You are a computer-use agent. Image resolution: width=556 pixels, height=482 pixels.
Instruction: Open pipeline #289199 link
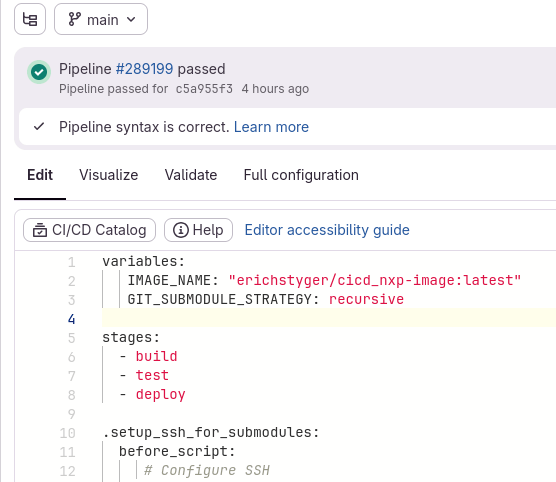pyautogui.click(x=144, y=69)
